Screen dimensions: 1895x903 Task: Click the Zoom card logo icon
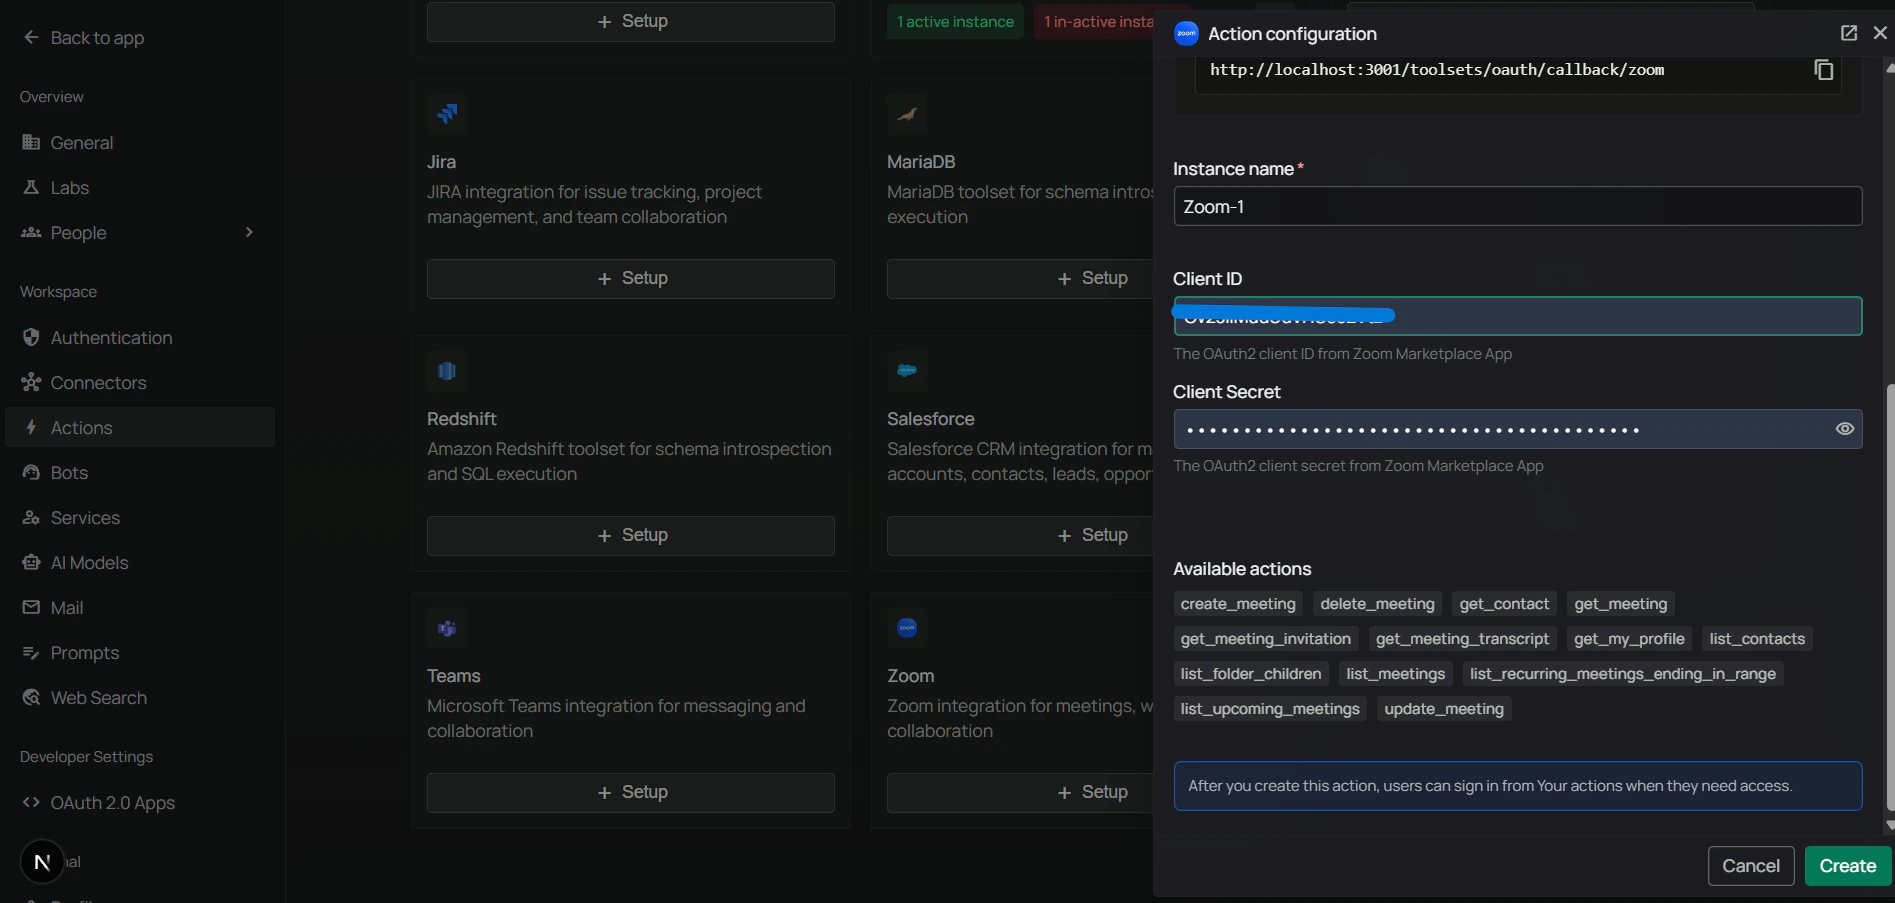click(907, 628)
